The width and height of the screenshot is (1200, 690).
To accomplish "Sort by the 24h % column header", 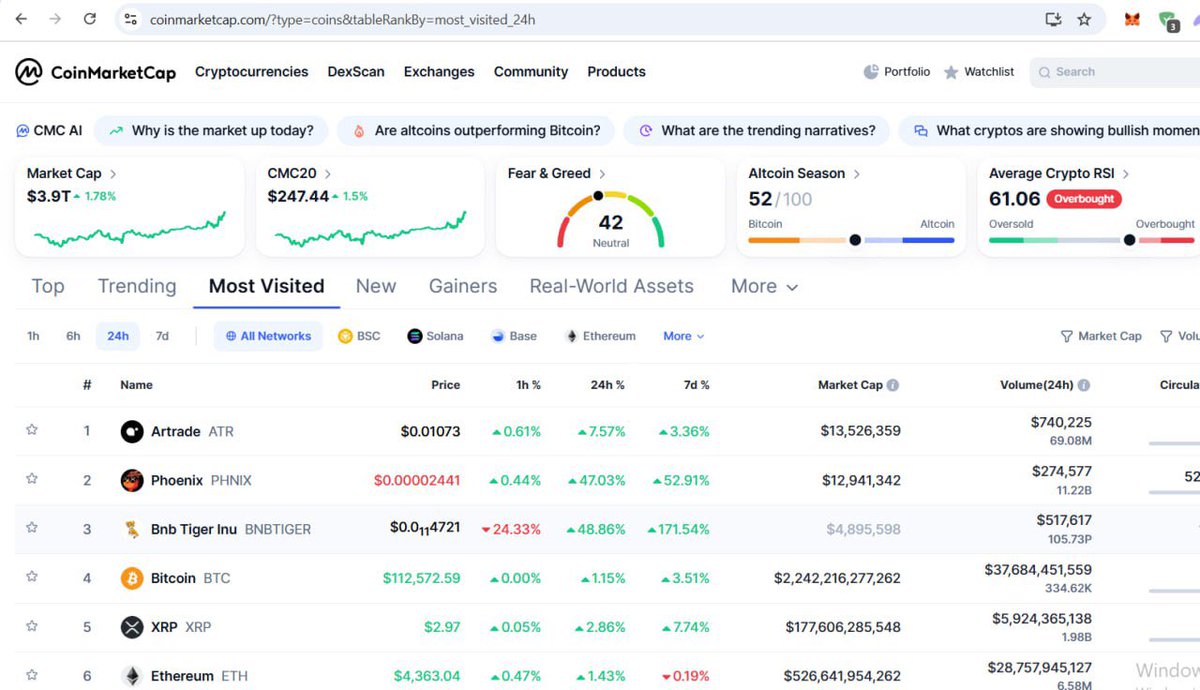I will [x=607, y=385].
